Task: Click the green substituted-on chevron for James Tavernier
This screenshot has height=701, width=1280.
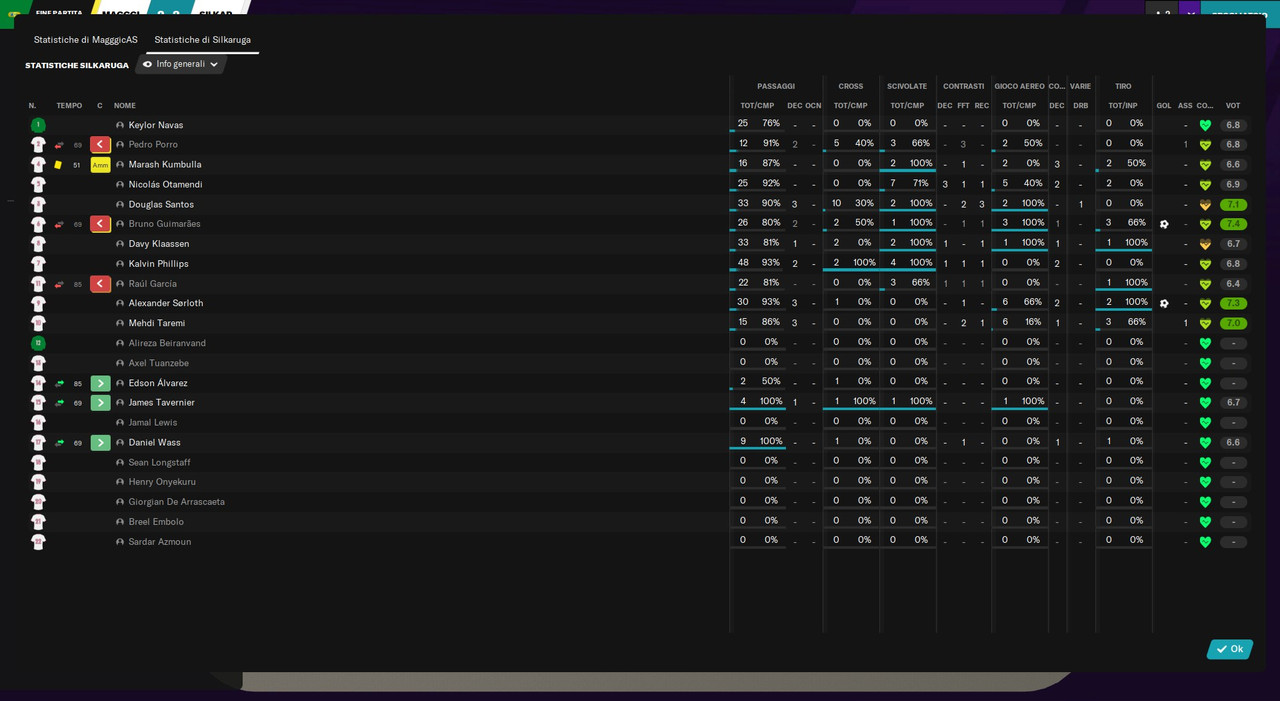Action: coord(100,403)
